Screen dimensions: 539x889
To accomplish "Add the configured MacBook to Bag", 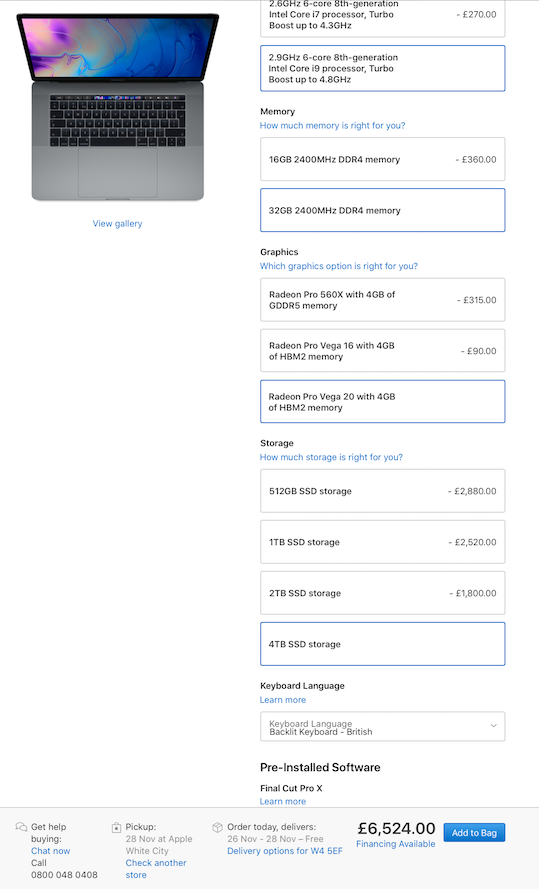I will [474, 833].
